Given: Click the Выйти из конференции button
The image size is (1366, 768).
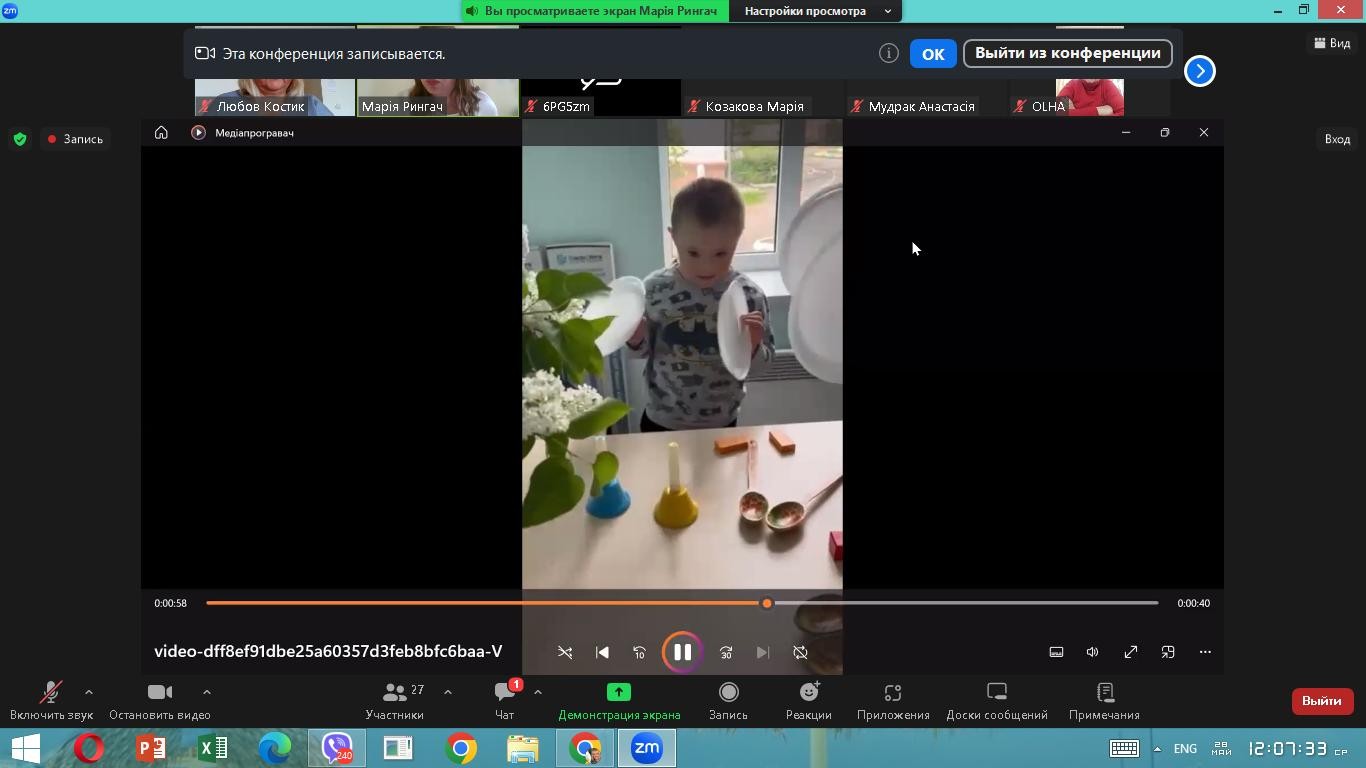Looking at the screenshot, I should point(1067,53).
